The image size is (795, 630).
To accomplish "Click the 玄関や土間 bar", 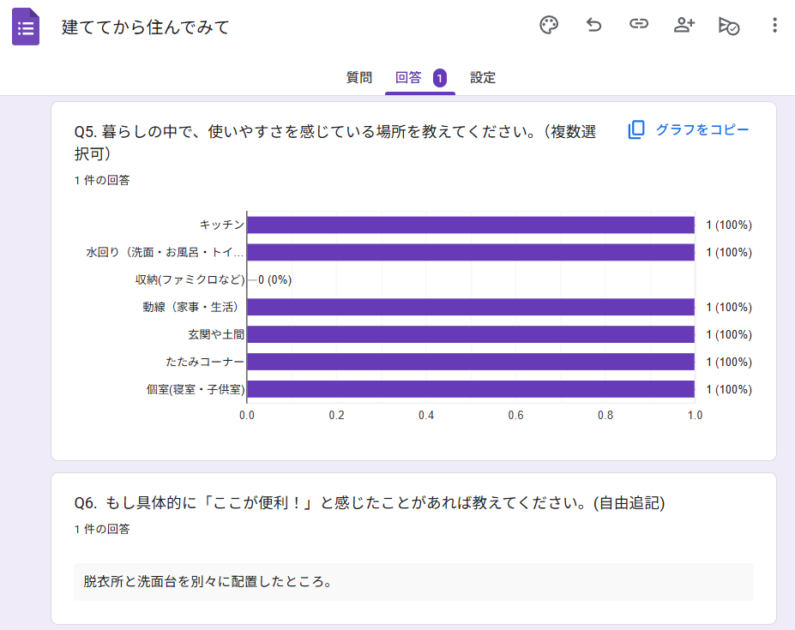I will 470,334.
